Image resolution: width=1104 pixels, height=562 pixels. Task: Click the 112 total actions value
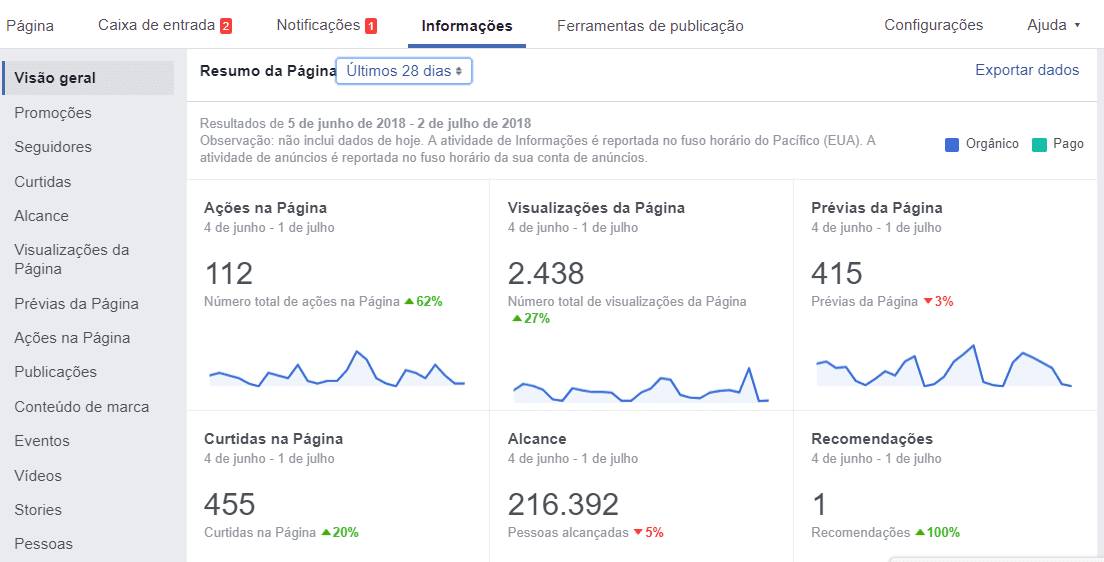click(229, 273)
